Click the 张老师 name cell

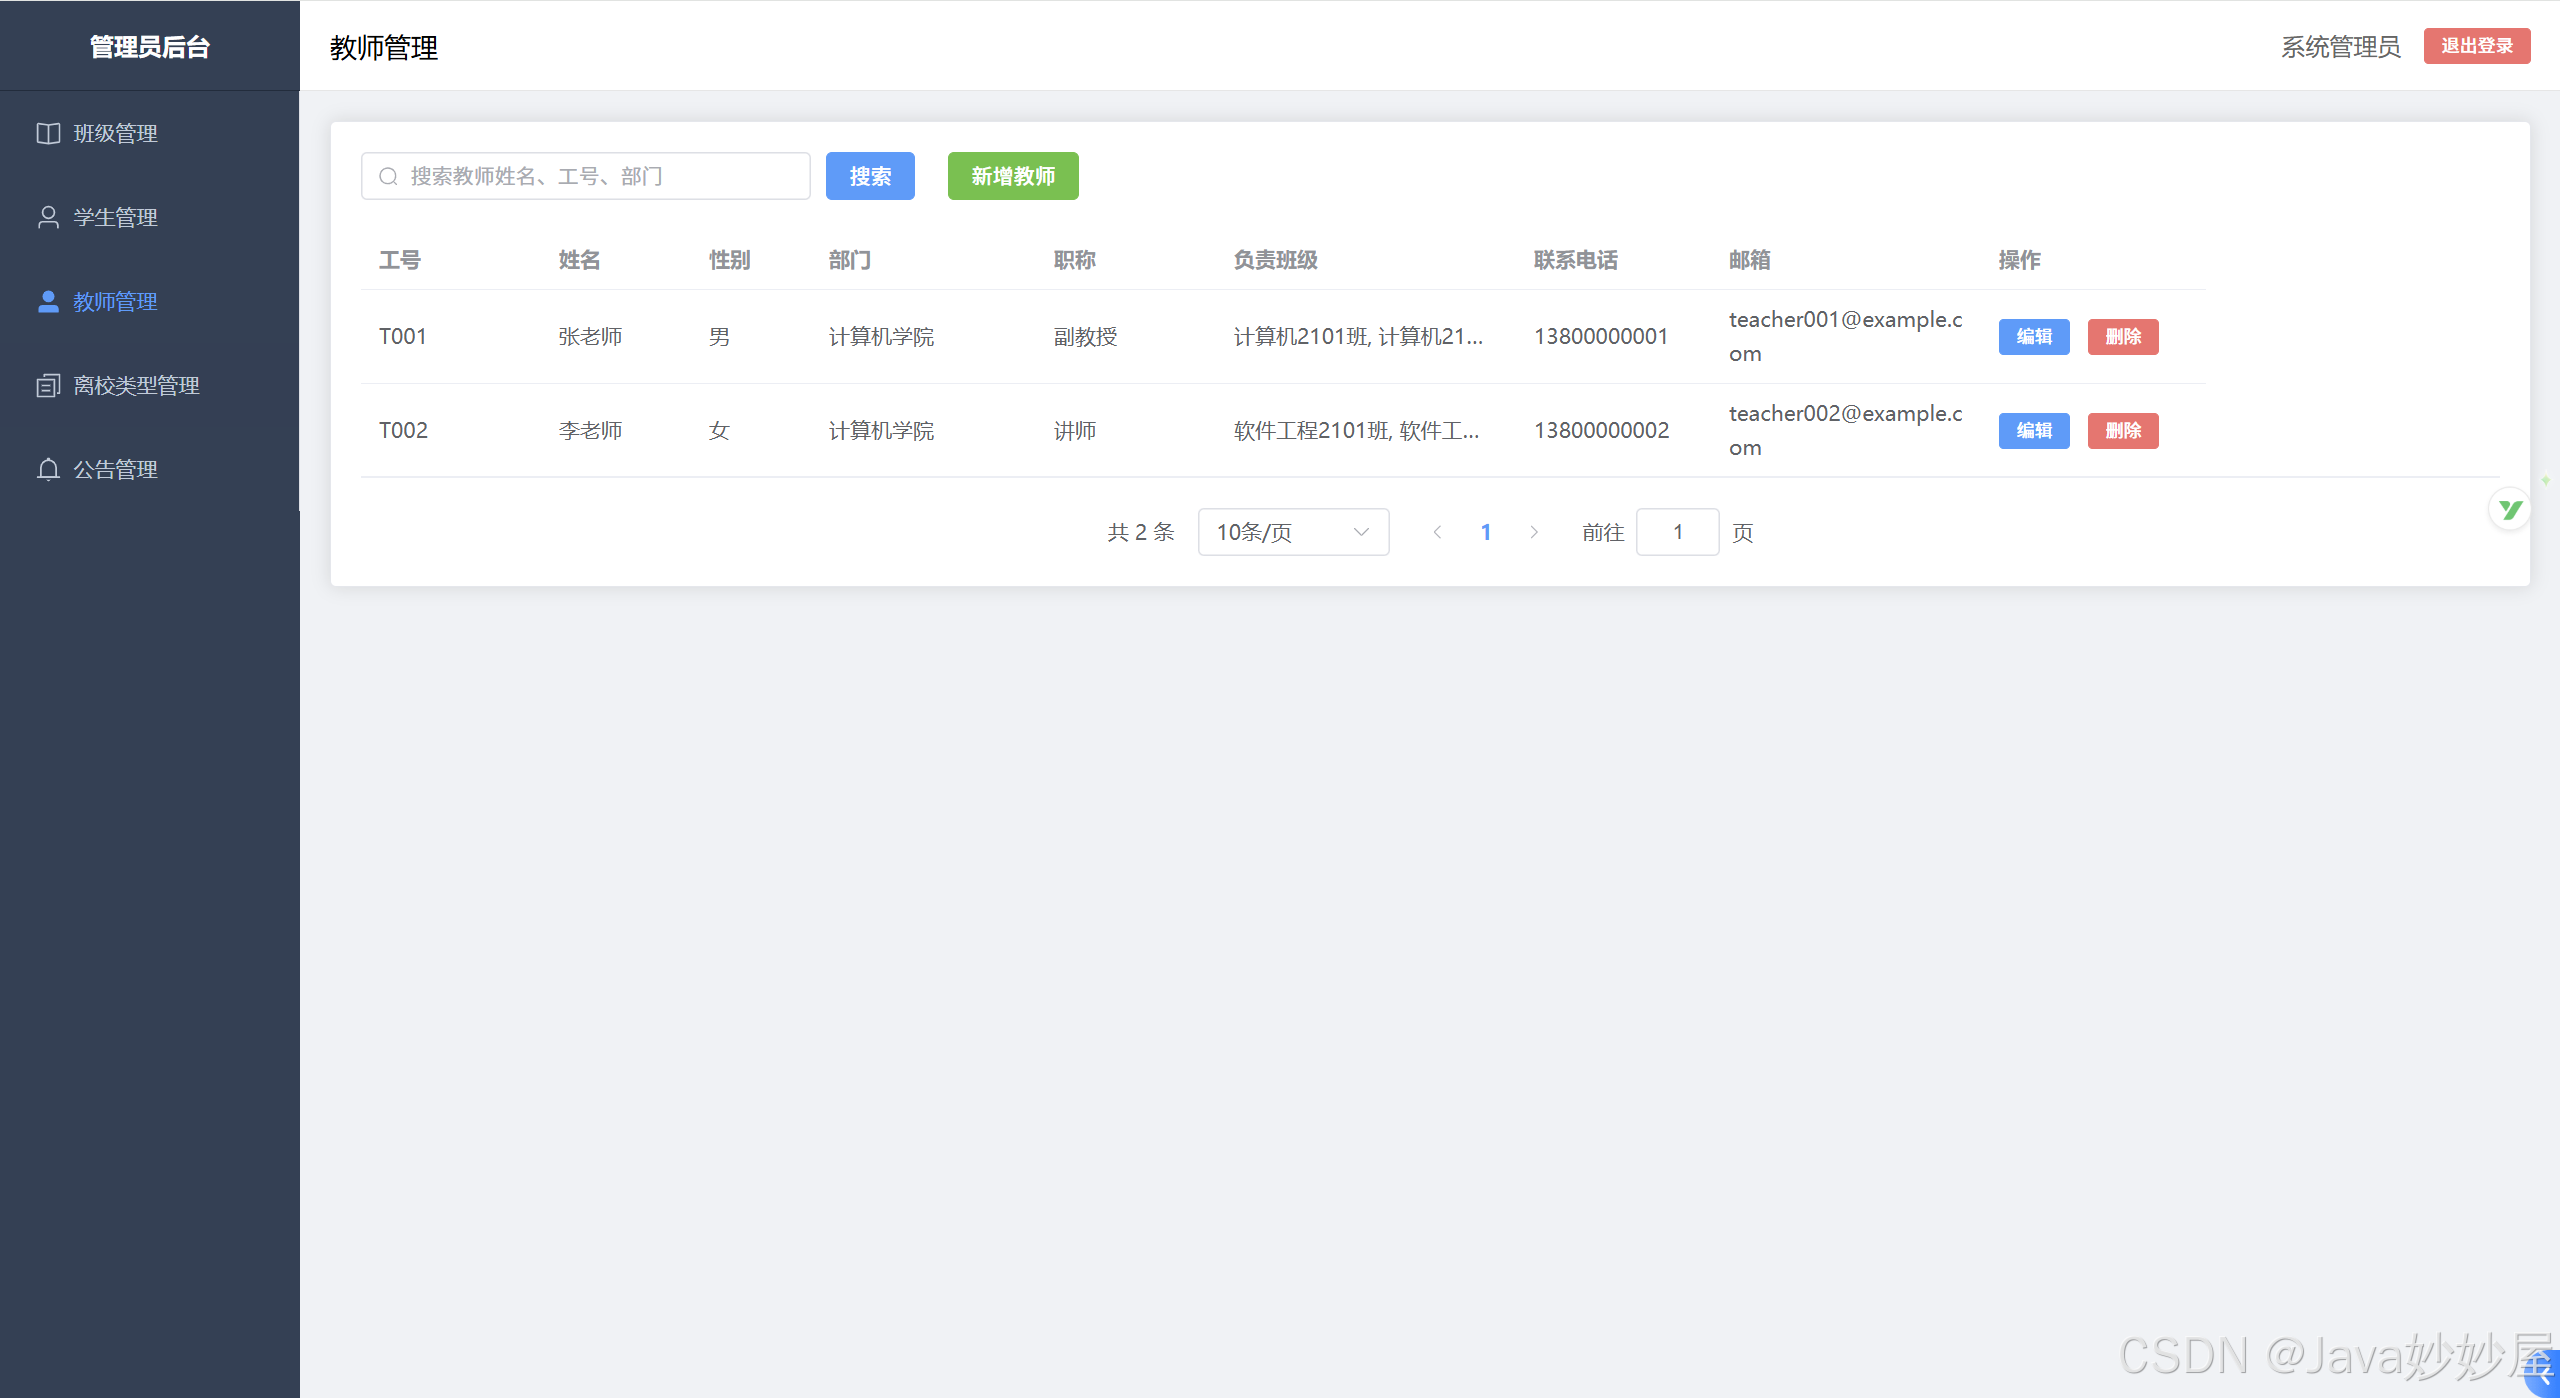[x=591, y=337]
